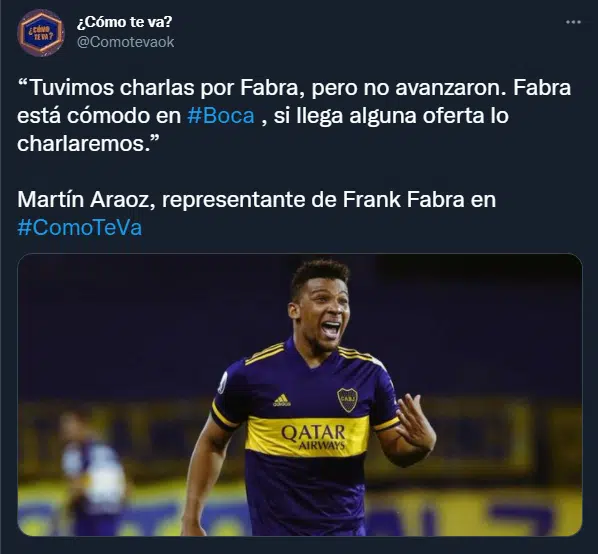Click the text 'si llega alguna oferta lo'

[391, 116]
